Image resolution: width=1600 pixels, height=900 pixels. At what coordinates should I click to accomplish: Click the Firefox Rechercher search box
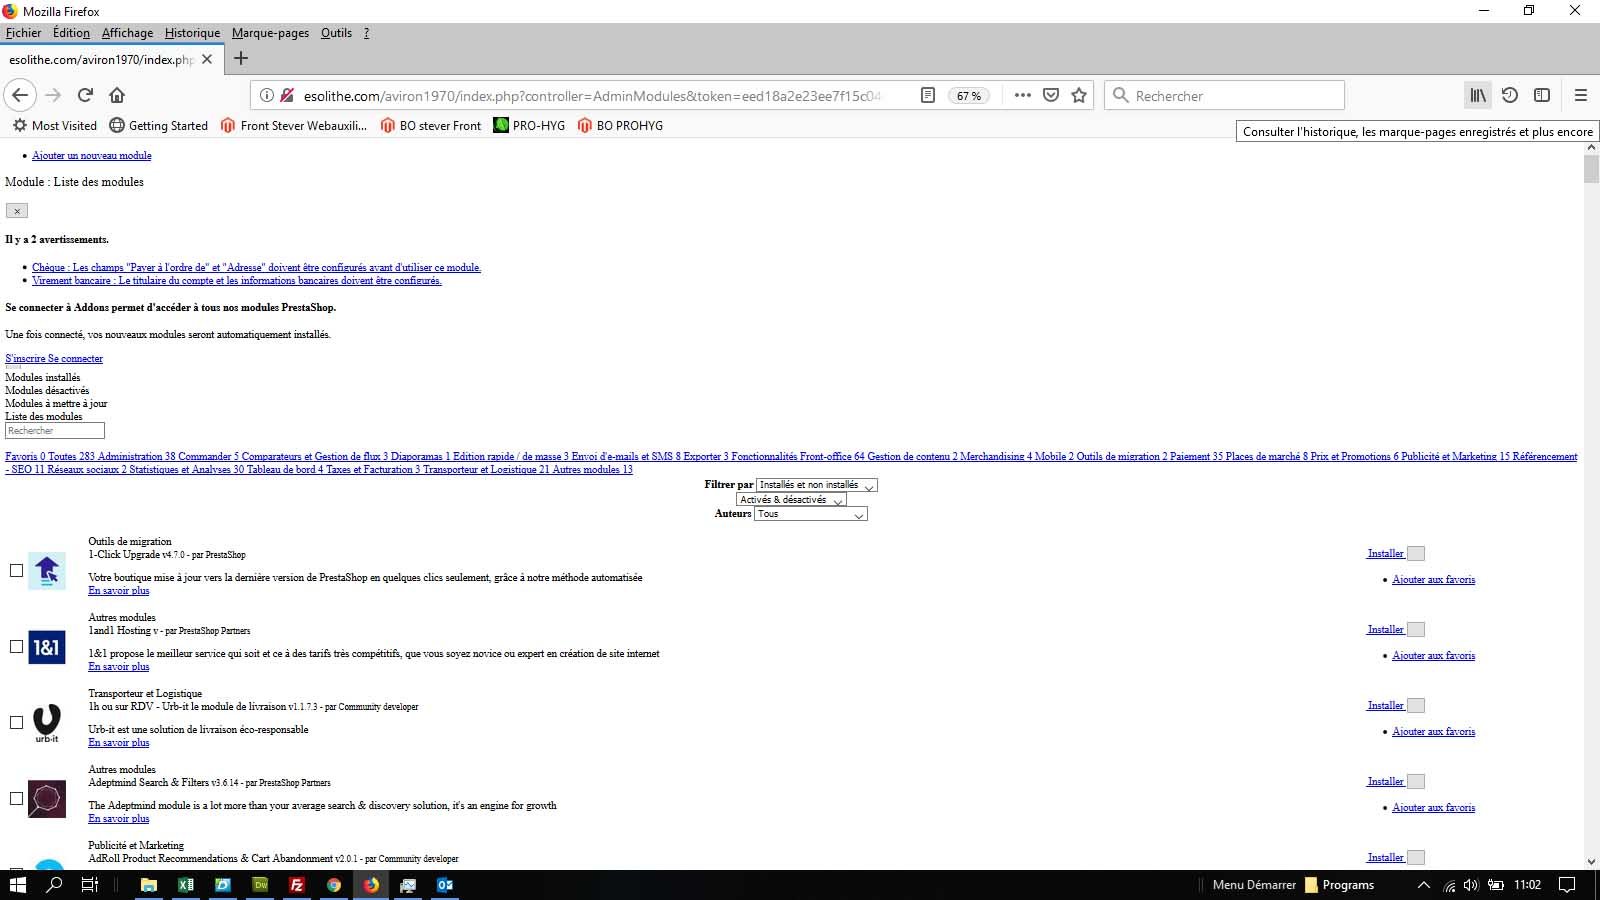pyautogui.click(x=1225, y=96)
